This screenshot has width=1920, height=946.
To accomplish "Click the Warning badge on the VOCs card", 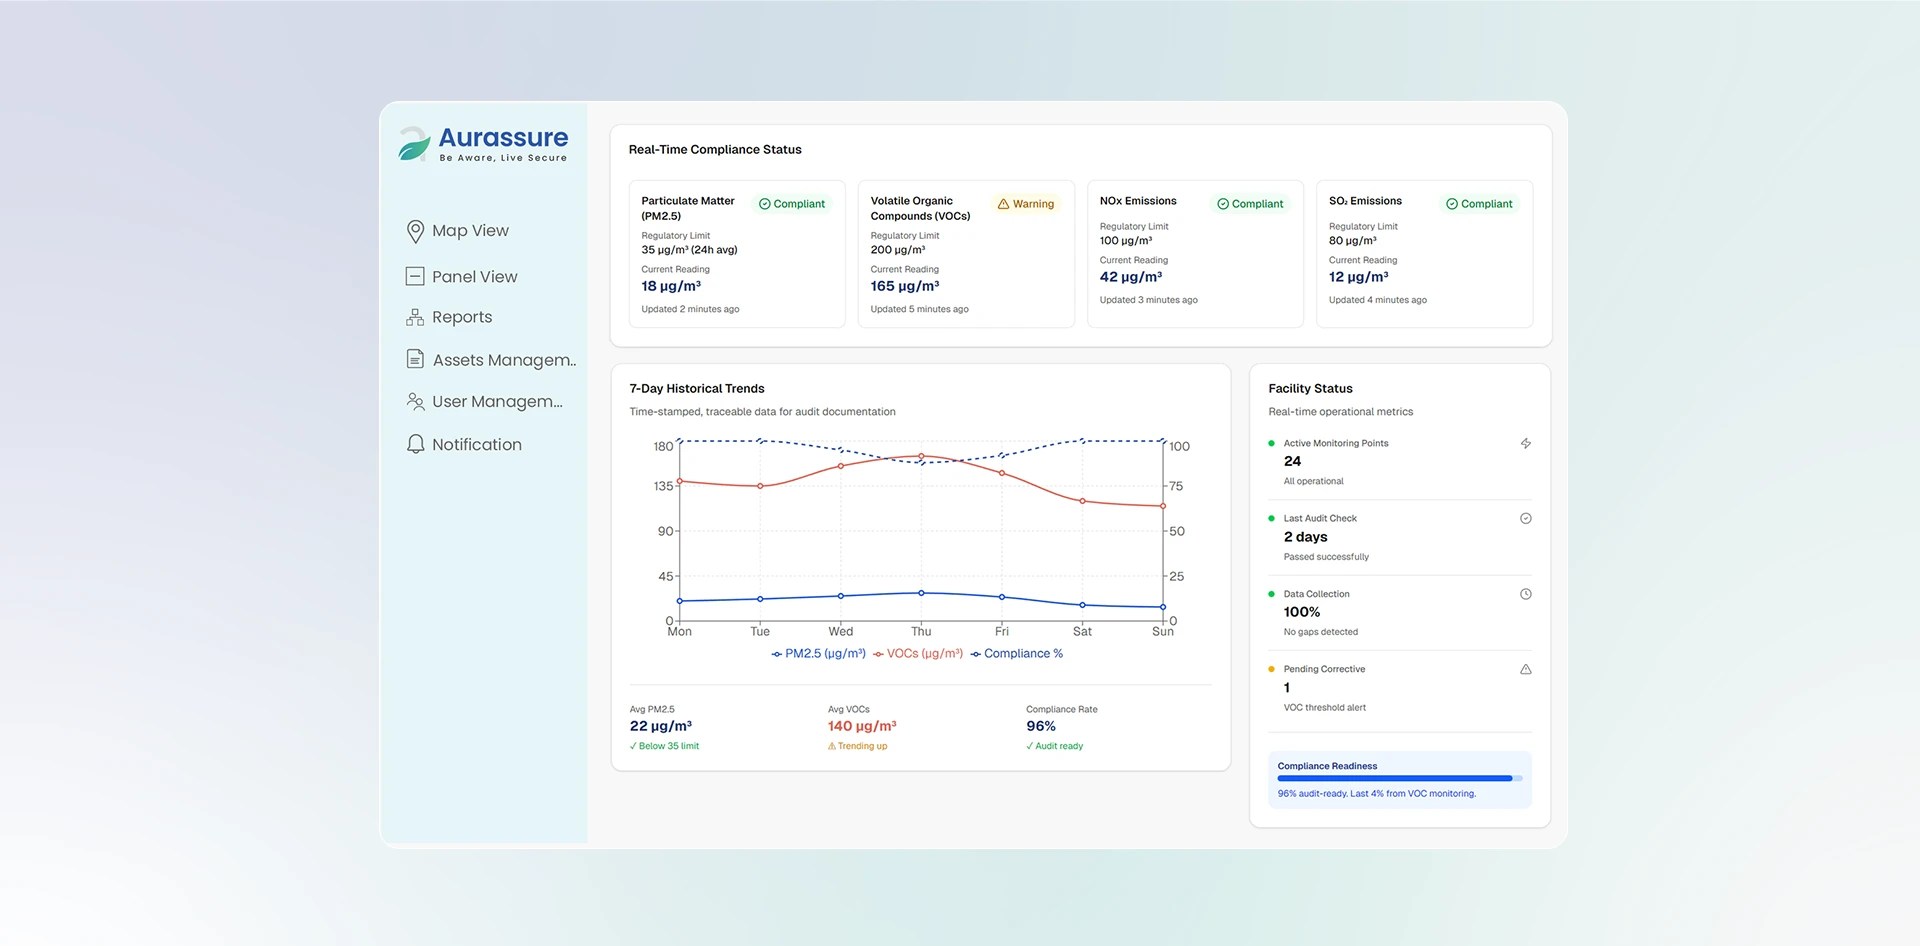I will coord(1026,203).
